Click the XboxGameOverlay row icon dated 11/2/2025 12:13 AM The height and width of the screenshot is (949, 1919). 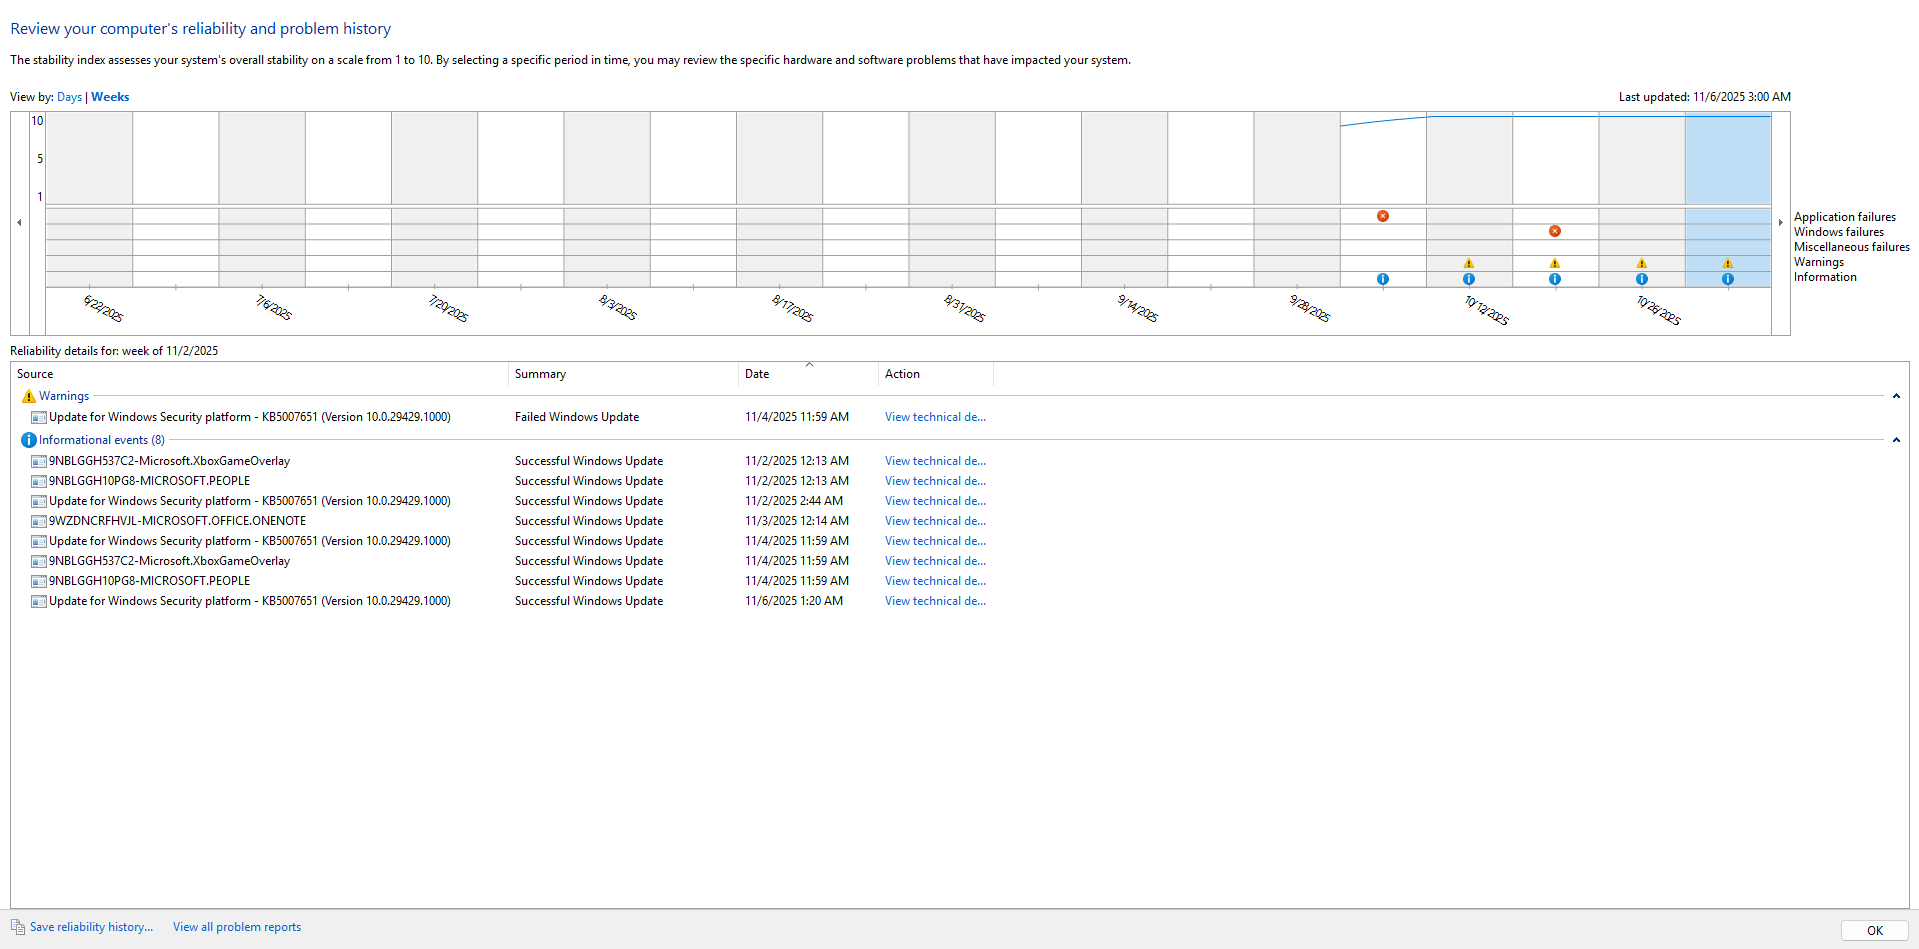(39, 462)
